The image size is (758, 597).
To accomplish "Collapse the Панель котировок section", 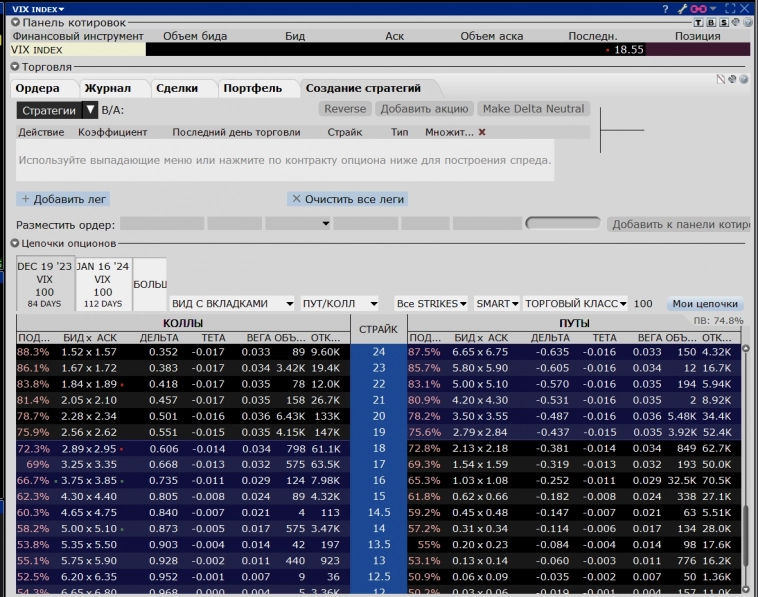I will point(15,22).
